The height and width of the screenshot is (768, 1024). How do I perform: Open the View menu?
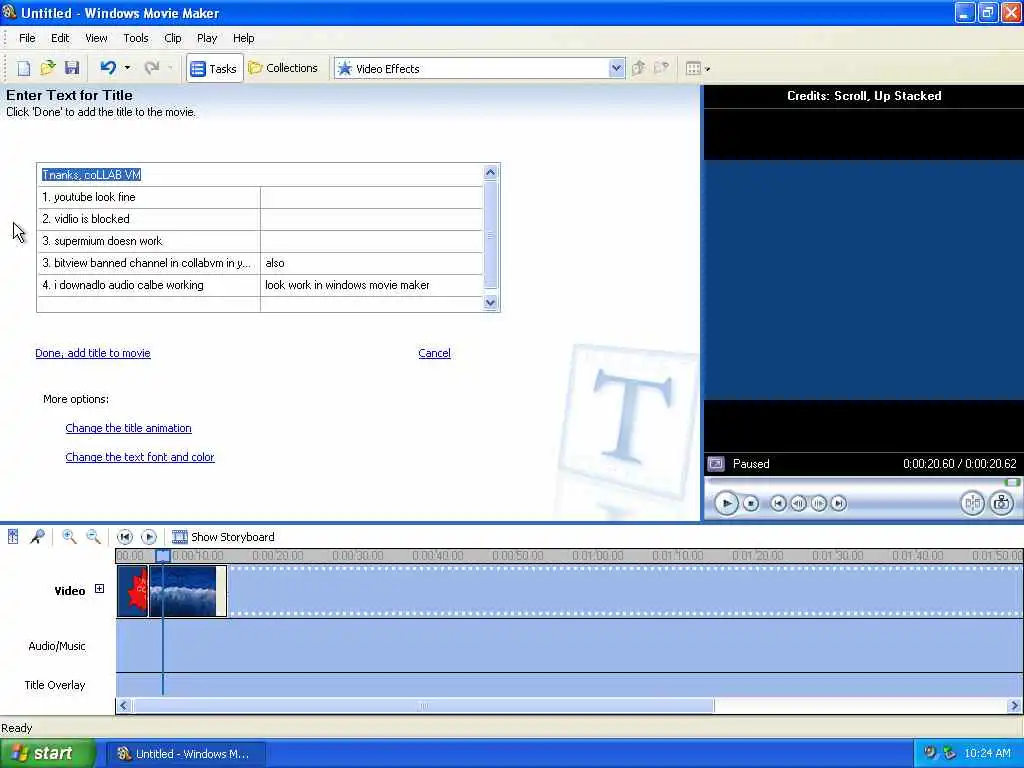tap(96, 38)
